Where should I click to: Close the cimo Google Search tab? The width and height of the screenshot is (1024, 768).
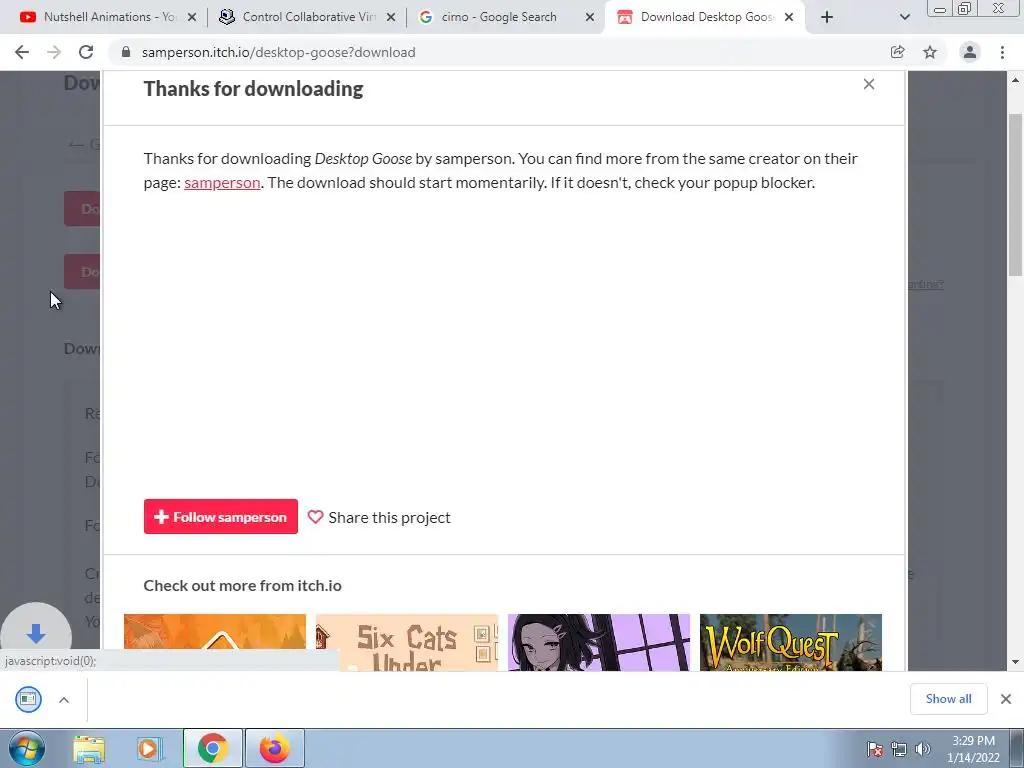(x=590, y=18)
